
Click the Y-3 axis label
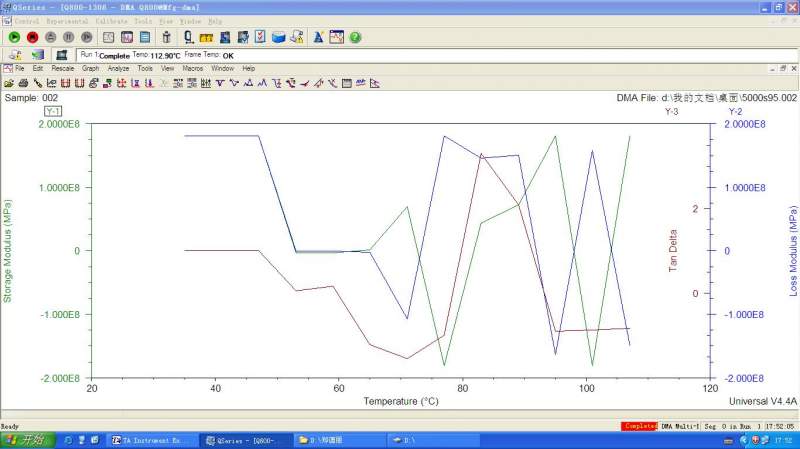[671, 112]
